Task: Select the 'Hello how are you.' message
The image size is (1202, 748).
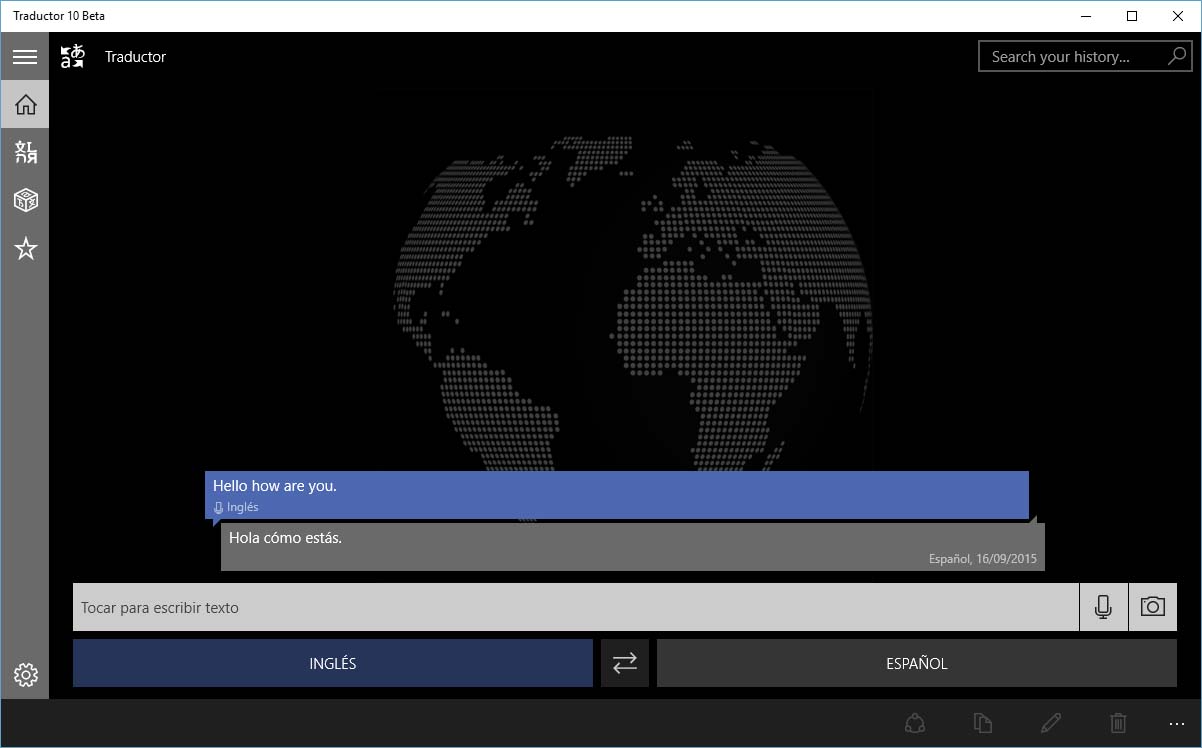Action: pos(617,495)
